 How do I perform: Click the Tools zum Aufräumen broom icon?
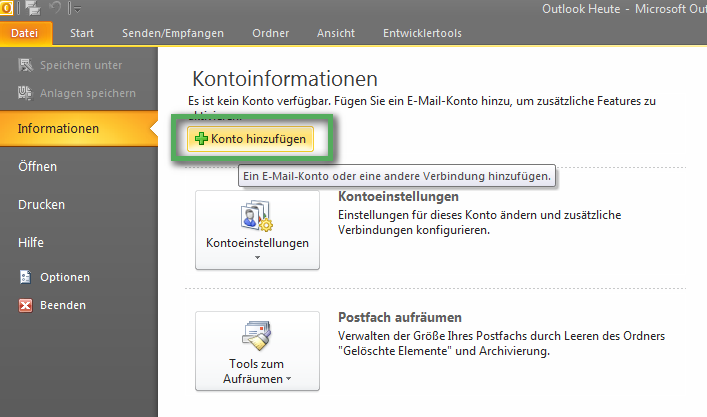[x=257, y=336]
